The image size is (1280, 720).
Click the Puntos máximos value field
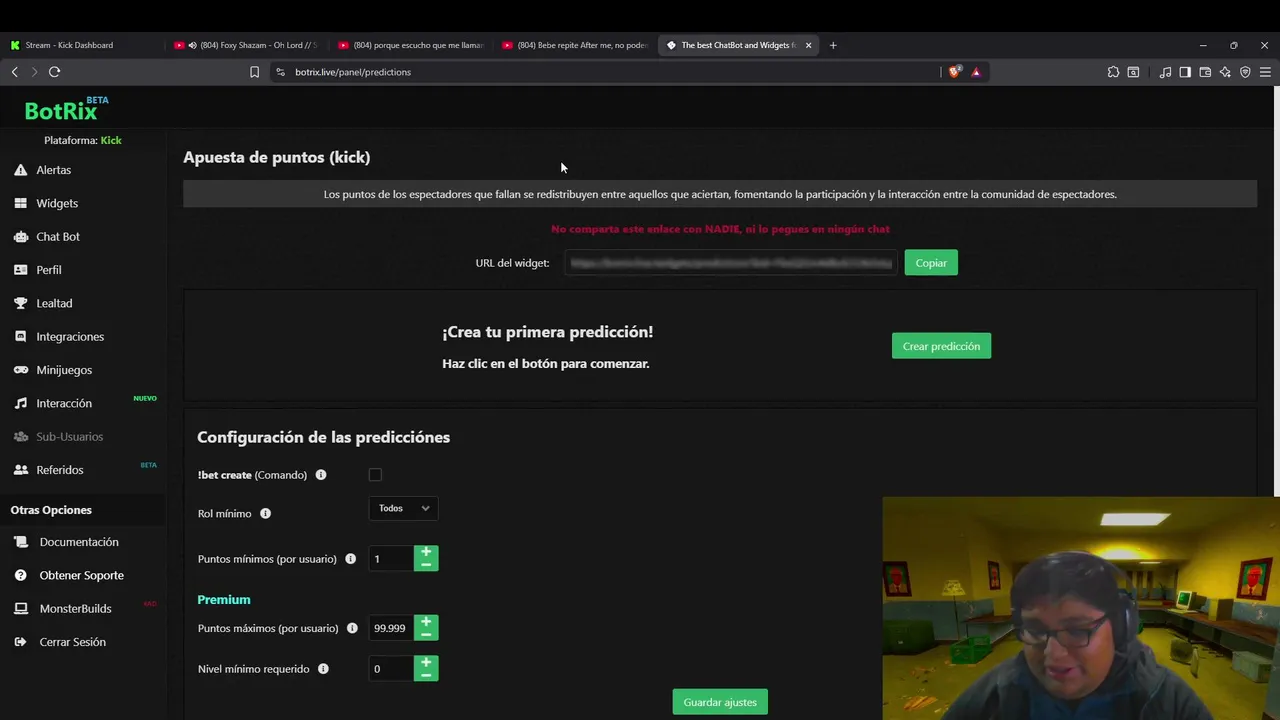391,628
